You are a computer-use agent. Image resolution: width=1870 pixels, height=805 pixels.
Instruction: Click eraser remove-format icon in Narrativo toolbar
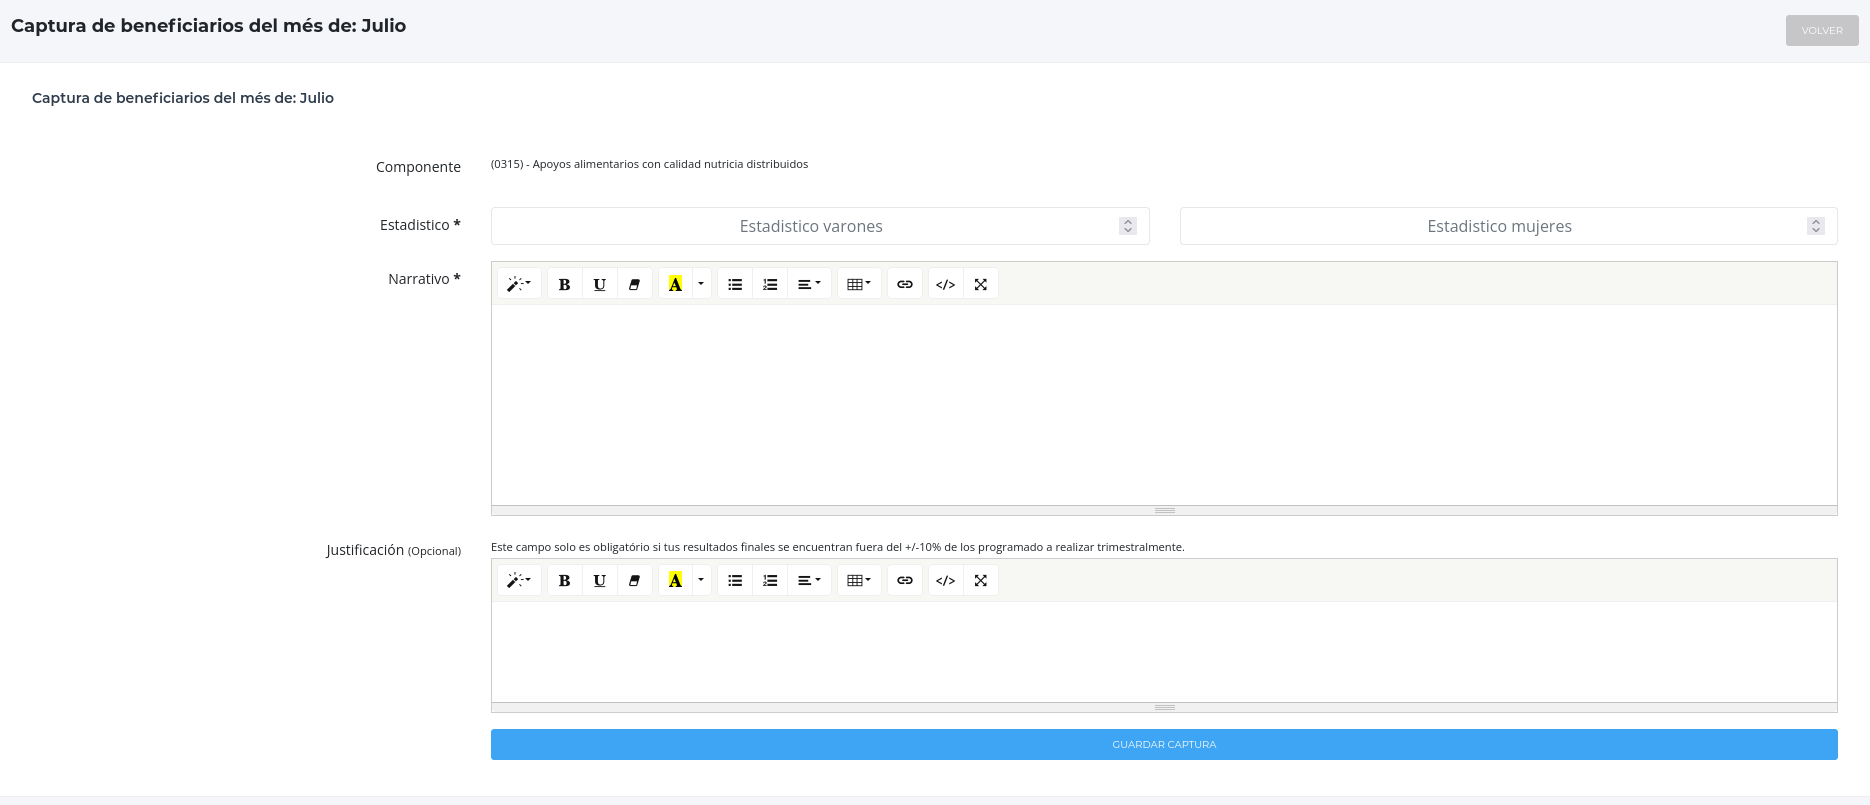tap(635, 284)
